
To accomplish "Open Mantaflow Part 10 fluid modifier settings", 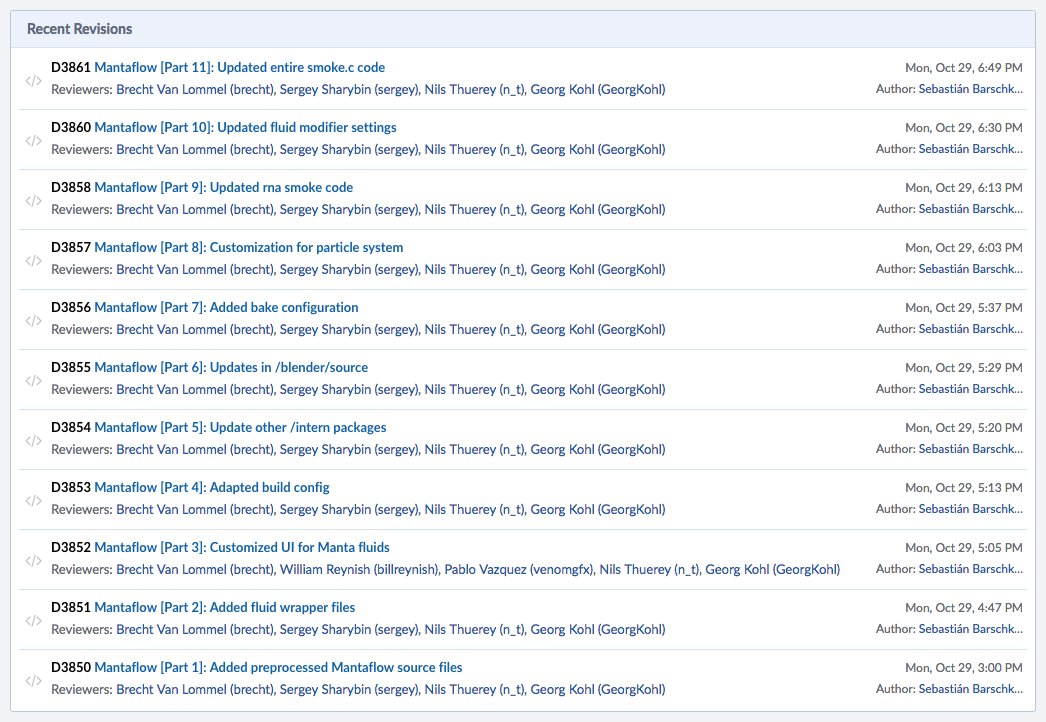I will pos(245,127).
